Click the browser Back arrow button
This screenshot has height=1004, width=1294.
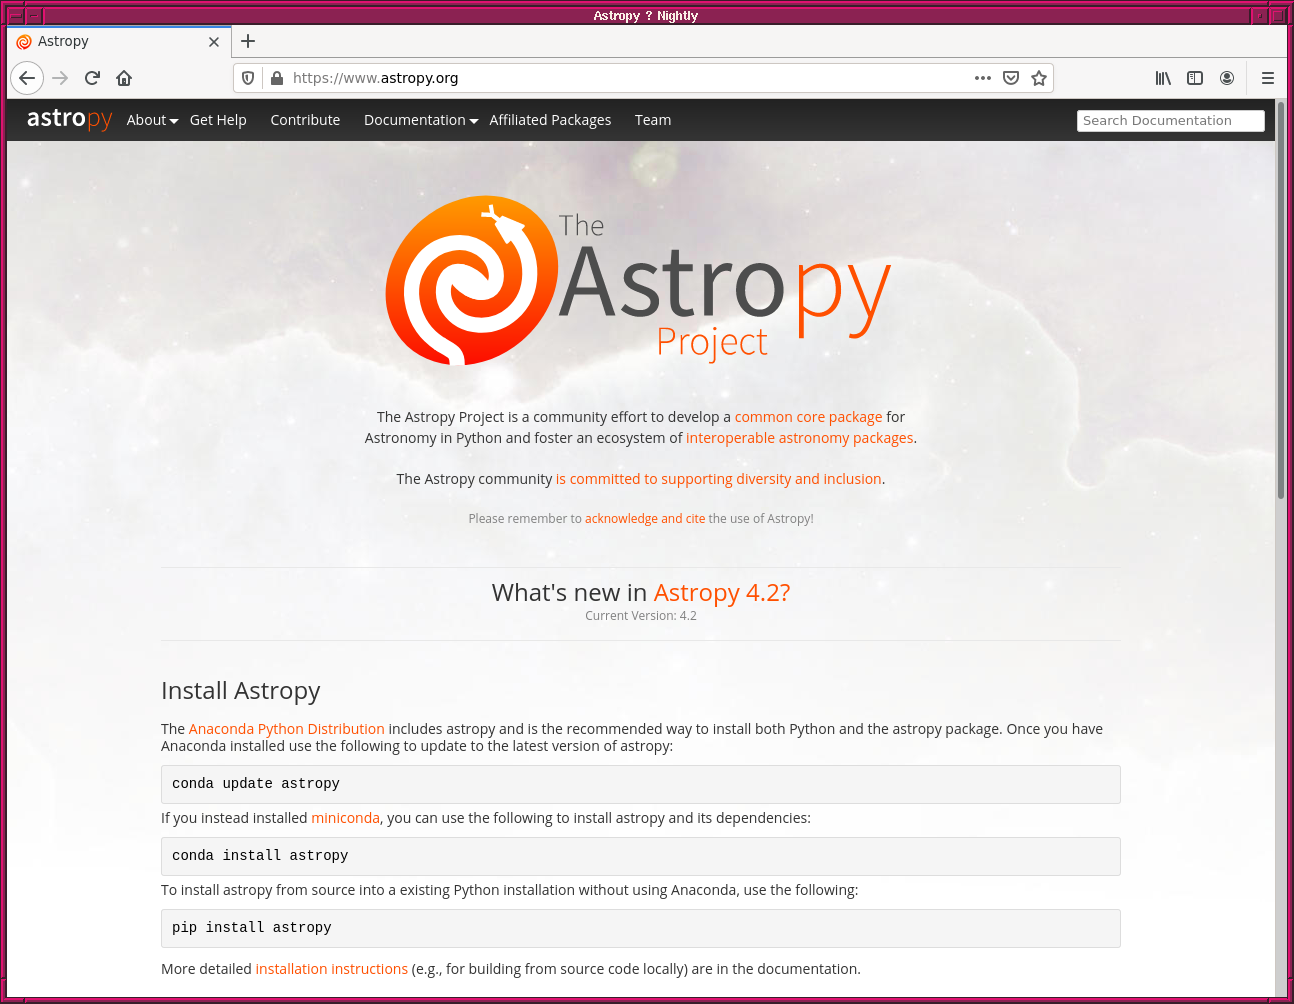pyautogui.click(x=27, y=78)
